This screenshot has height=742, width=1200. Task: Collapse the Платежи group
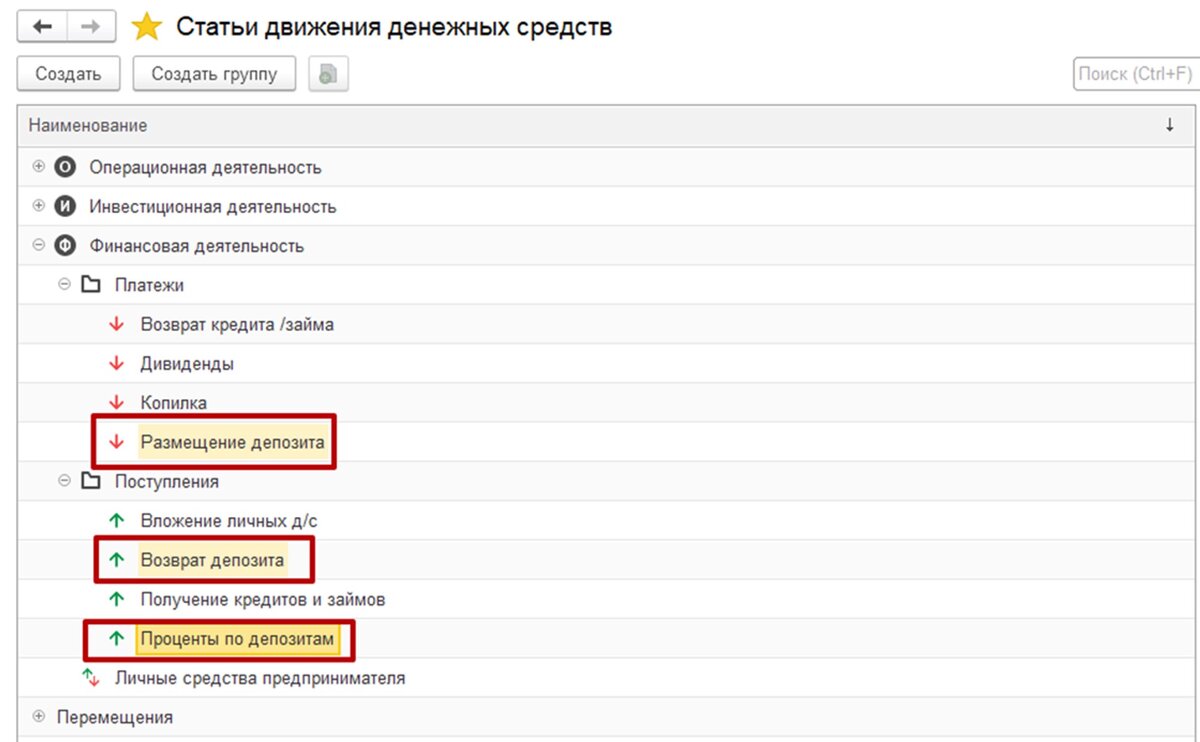(x=64, y=285)
